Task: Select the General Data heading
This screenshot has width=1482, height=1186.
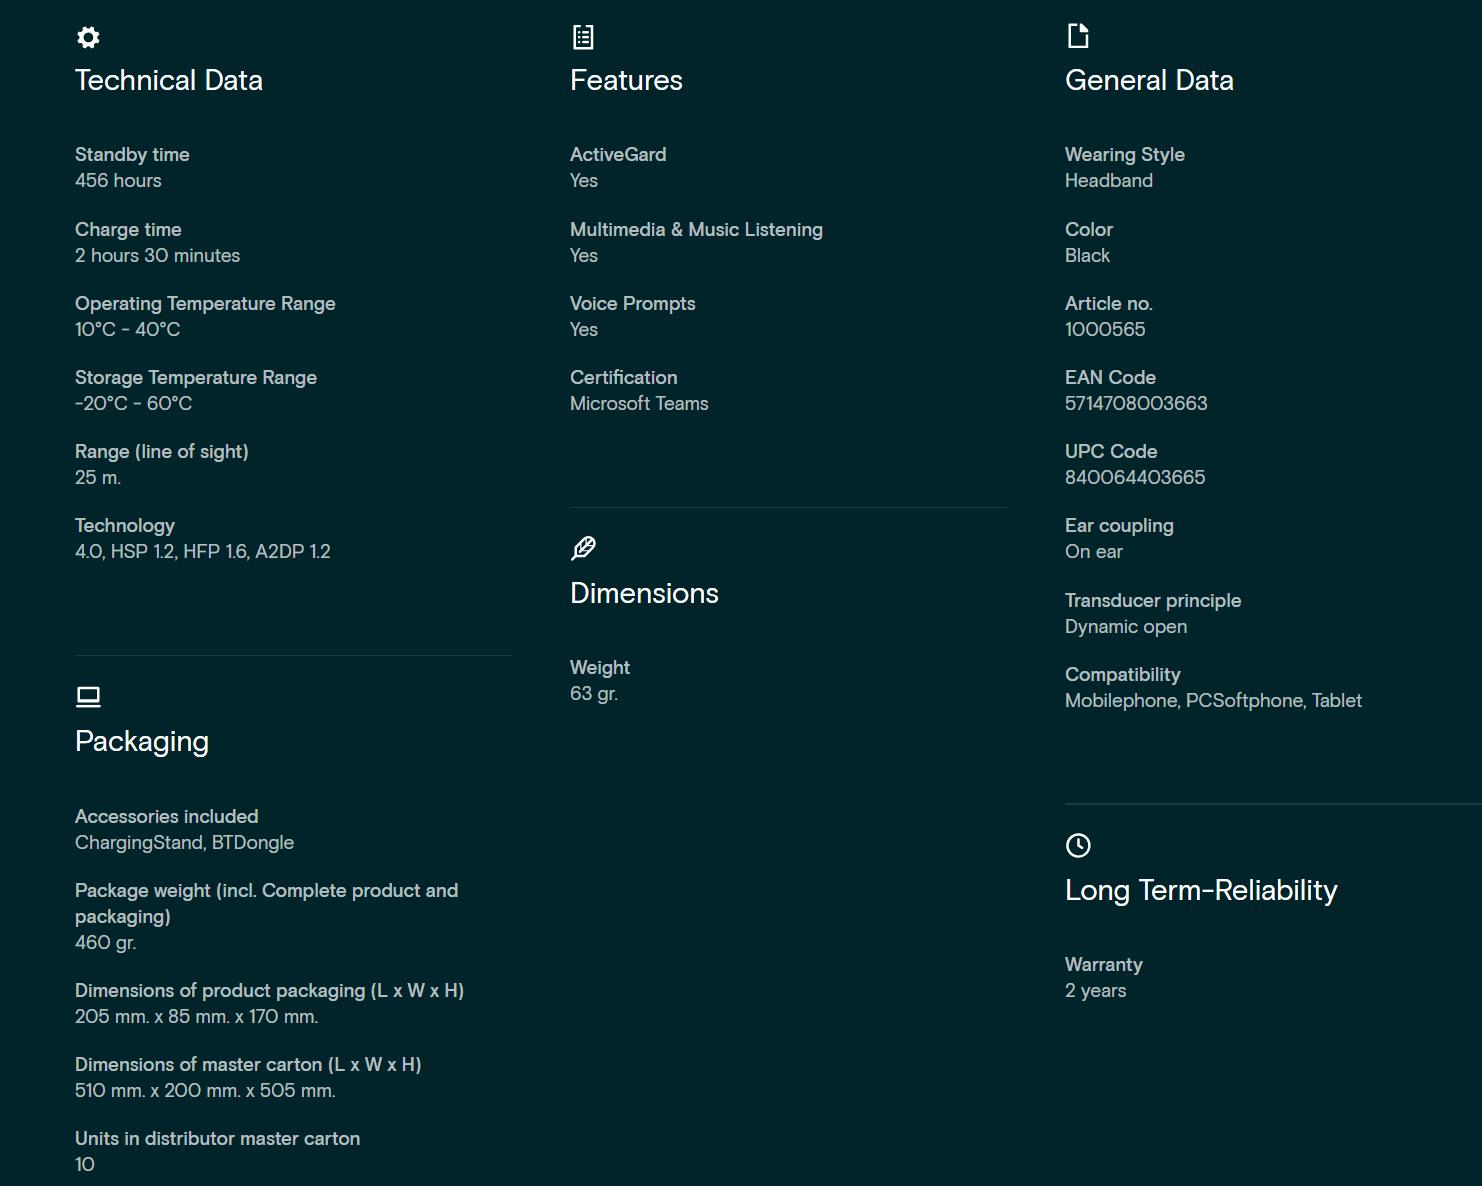Action: tap(1149, 80)
